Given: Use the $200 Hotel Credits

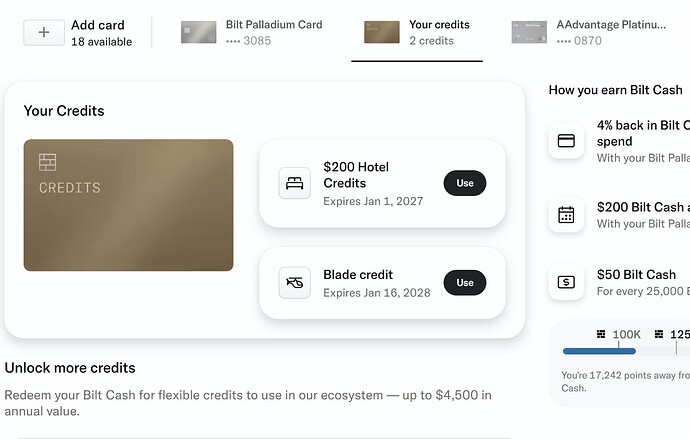Looking at the screenshot, I should [x=465, y=183].
